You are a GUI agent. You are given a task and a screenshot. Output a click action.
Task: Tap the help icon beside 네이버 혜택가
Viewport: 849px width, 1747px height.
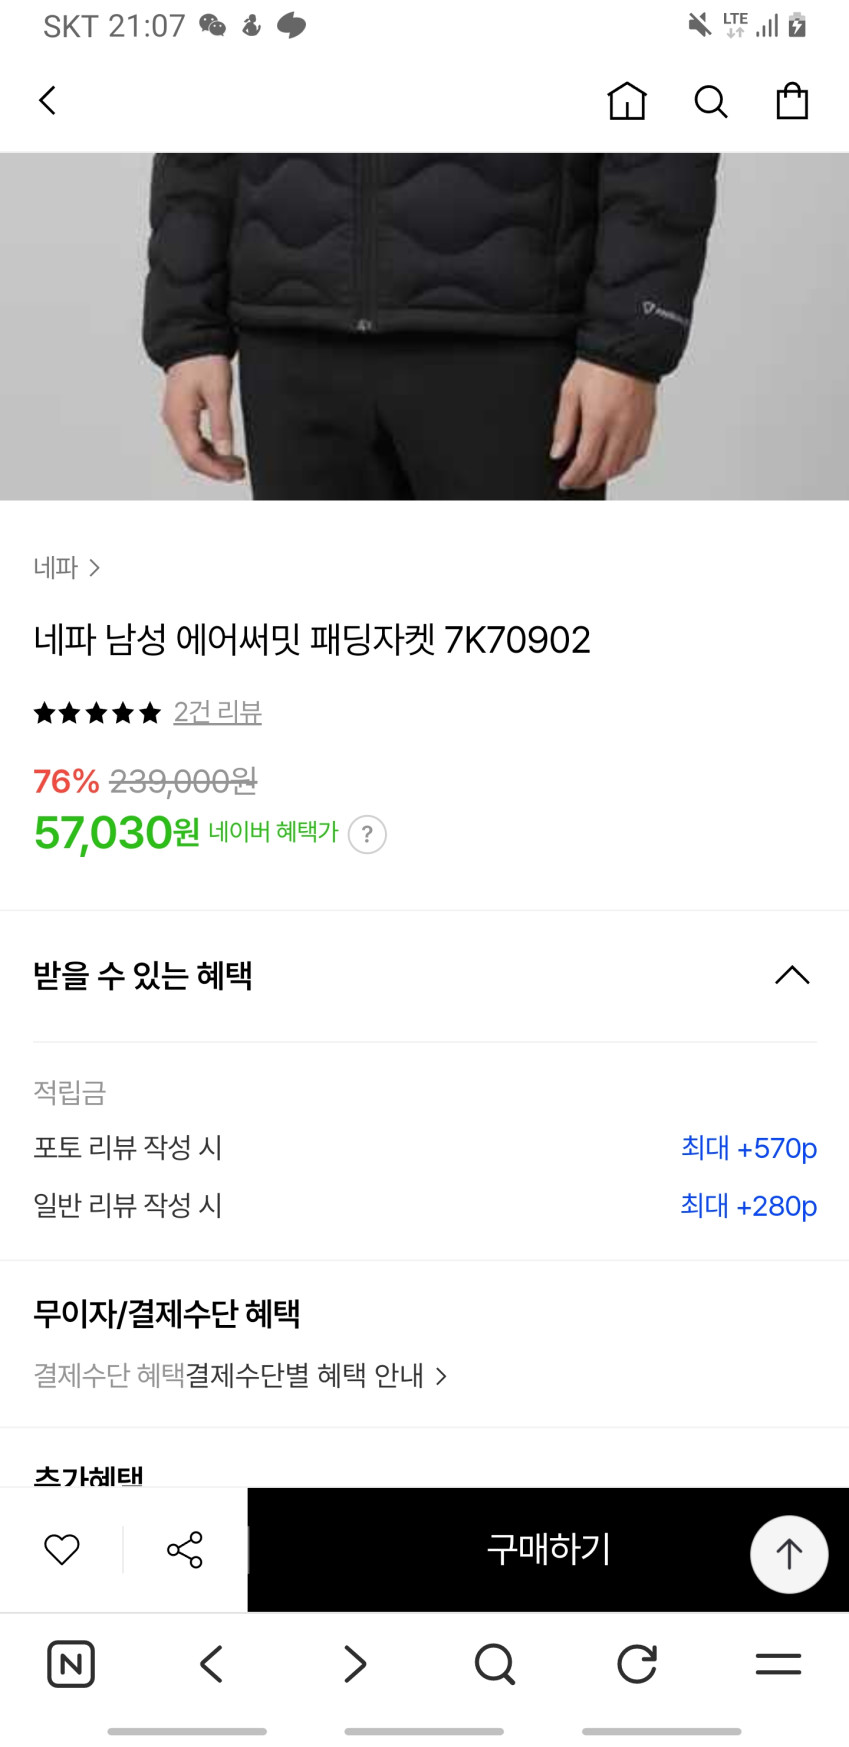point(367,834)
